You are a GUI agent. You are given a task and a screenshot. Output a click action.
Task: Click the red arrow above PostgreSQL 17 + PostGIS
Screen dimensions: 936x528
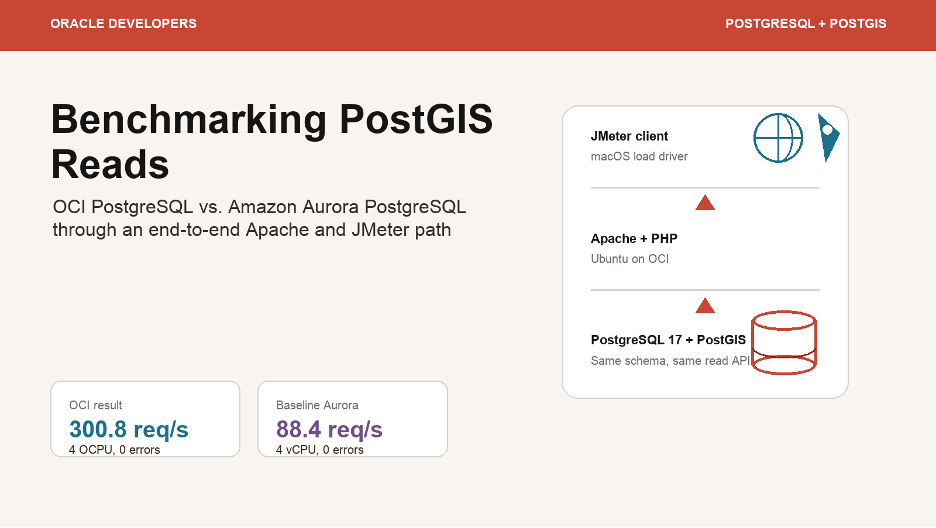[705, 305]
